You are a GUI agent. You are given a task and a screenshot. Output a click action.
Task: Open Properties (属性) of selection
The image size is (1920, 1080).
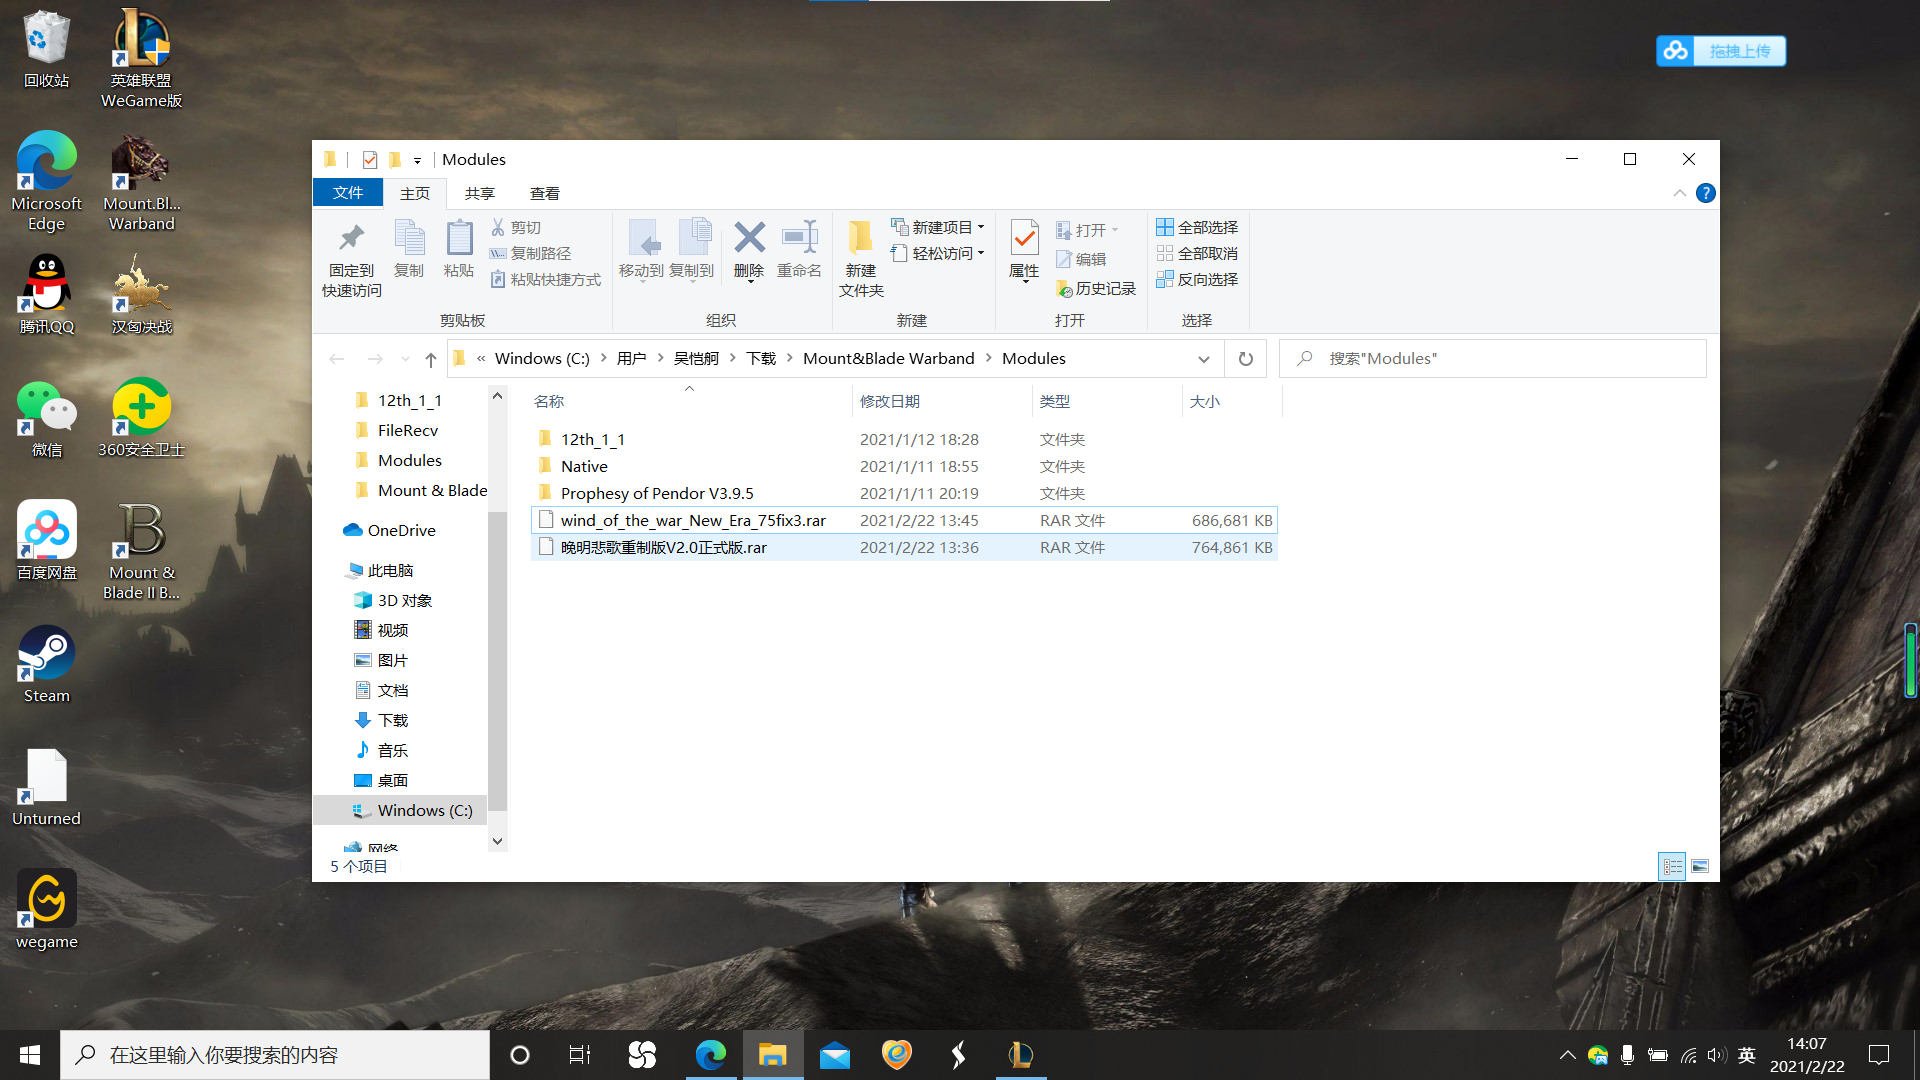pyautogui.click(x=1024, y=250)
